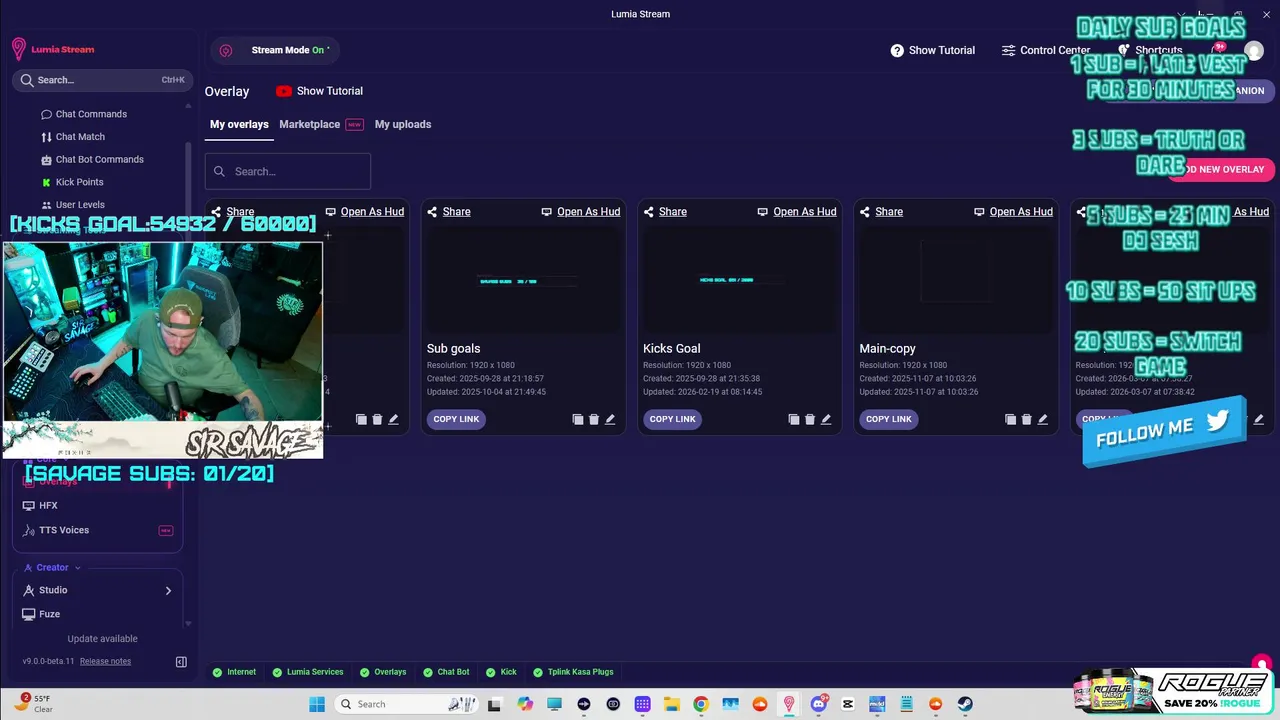Screen dimensions: 1280x720
Task: Open the Control Center
Action: point(1045,50)
